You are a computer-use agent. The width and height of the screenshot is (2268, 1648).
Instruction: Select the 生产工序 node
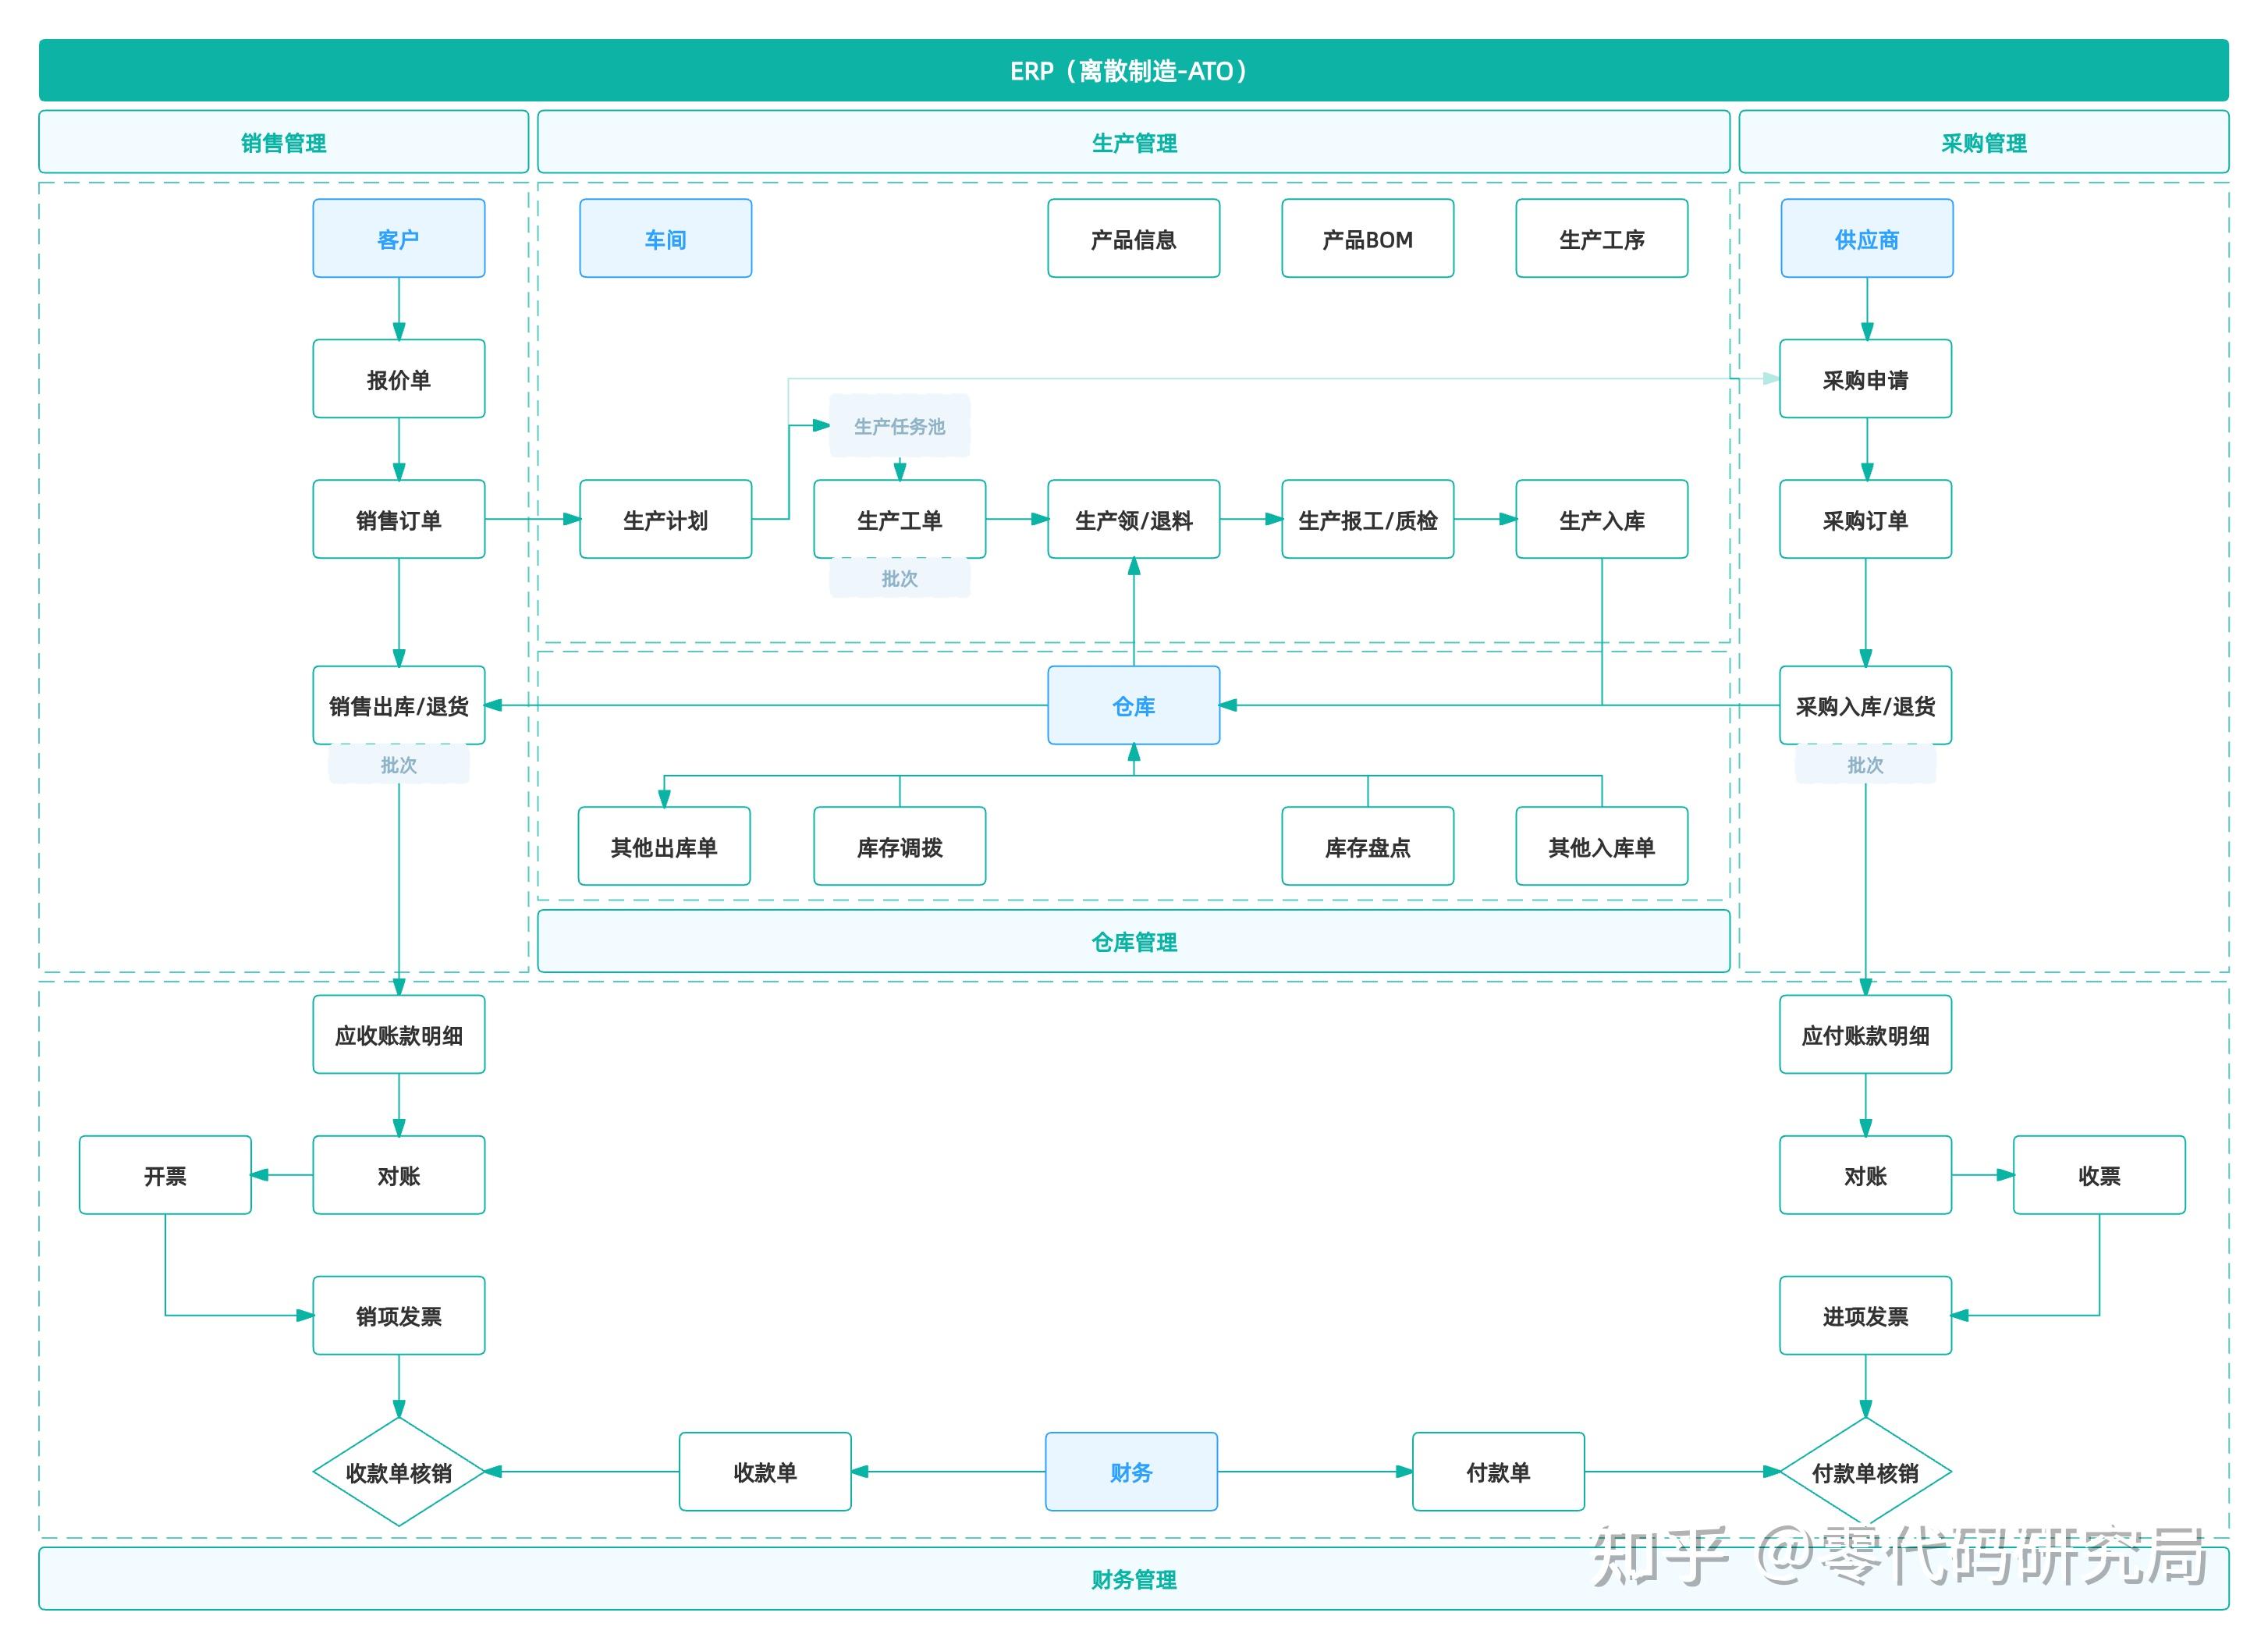[x=1601, y=239]
